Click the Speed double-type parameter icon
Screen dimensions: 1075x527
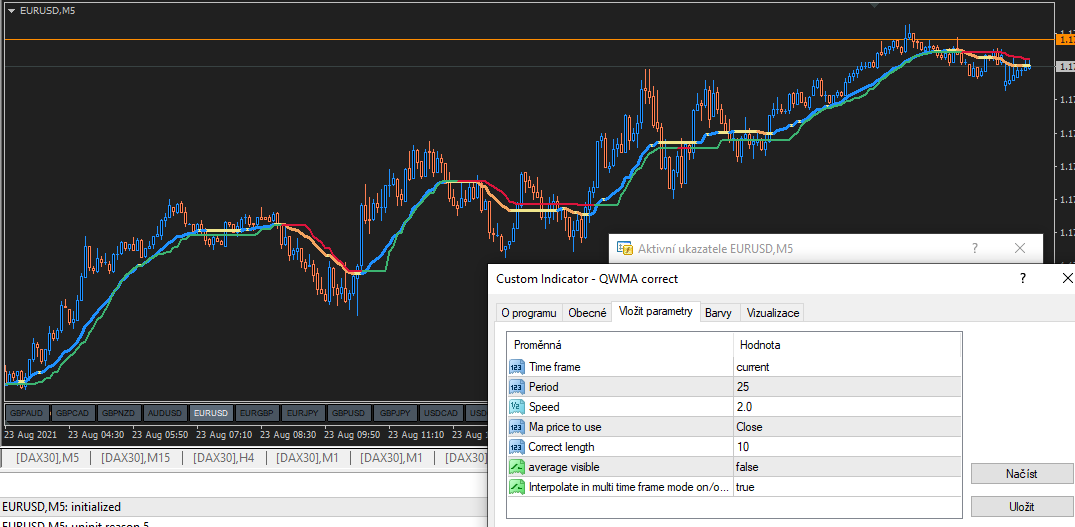coord(517,407)
